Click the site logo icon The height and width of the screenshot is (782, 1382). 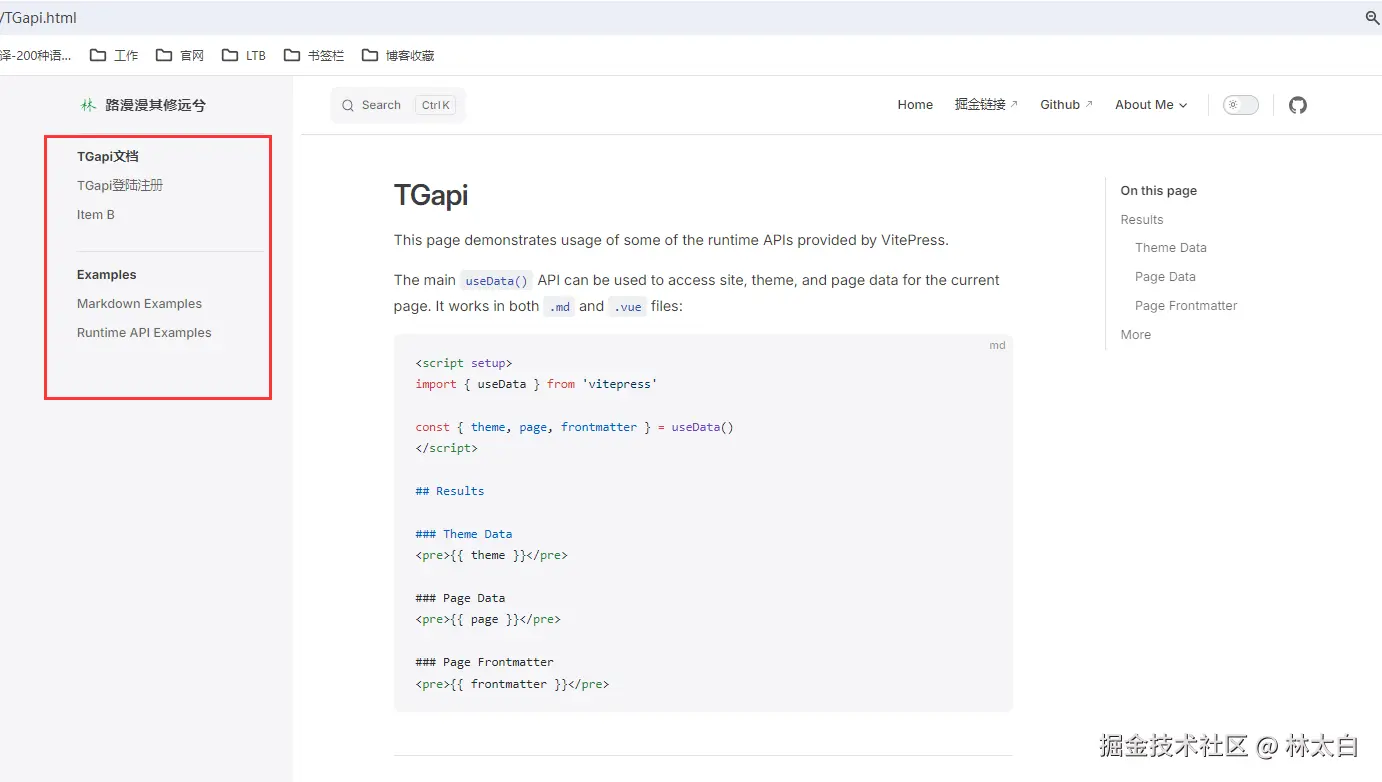coord(88,105)
